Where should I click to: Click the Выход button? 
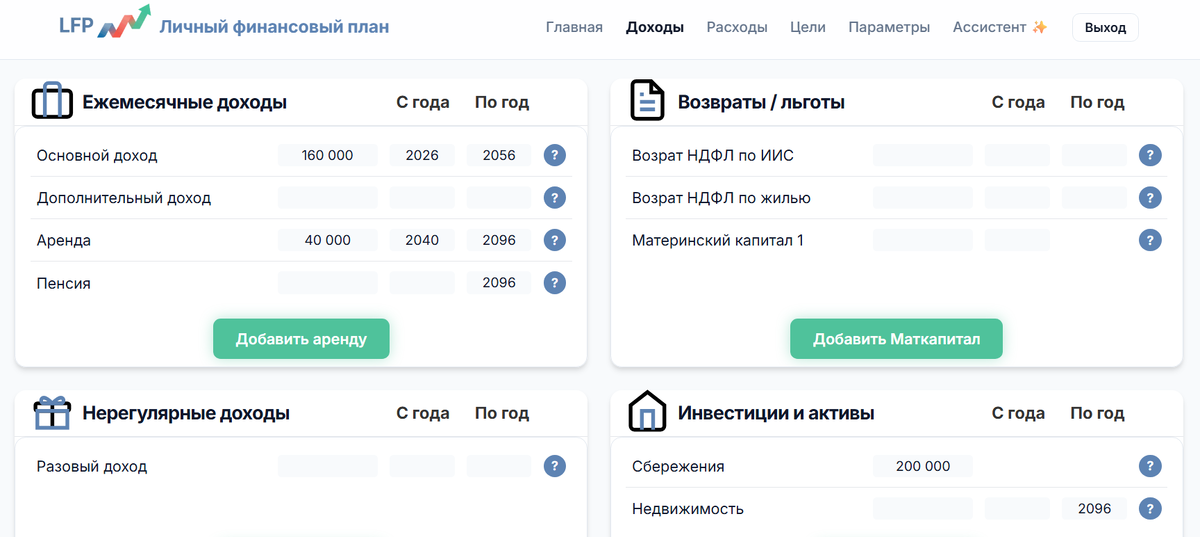[x=1105, y=28]
